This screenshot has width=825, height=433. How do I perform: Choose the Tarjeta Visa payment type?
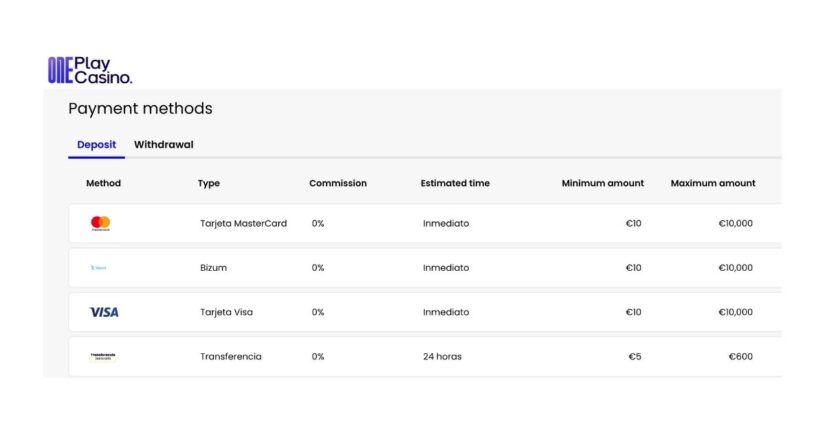point(226,312)
